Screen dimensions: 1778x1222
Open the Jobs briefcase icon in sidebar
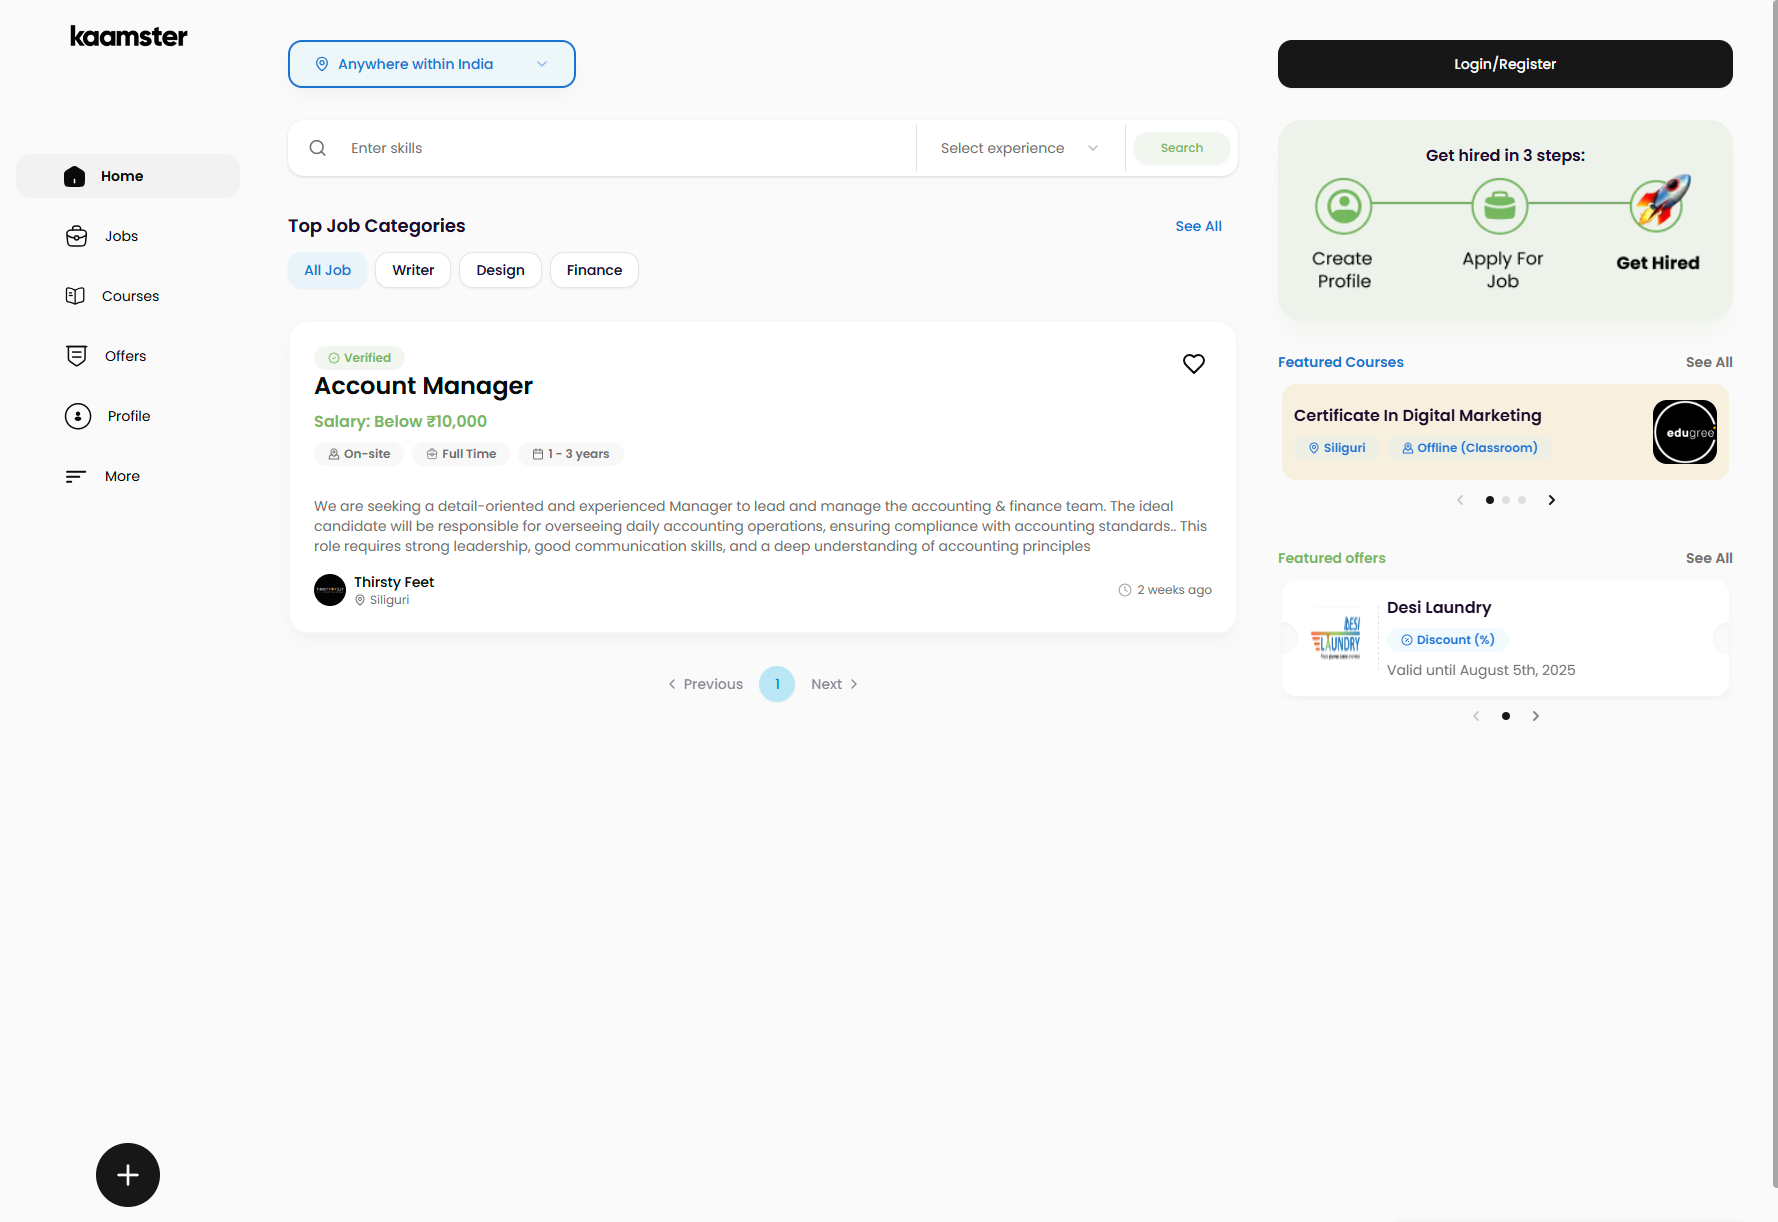coord(77,236)
